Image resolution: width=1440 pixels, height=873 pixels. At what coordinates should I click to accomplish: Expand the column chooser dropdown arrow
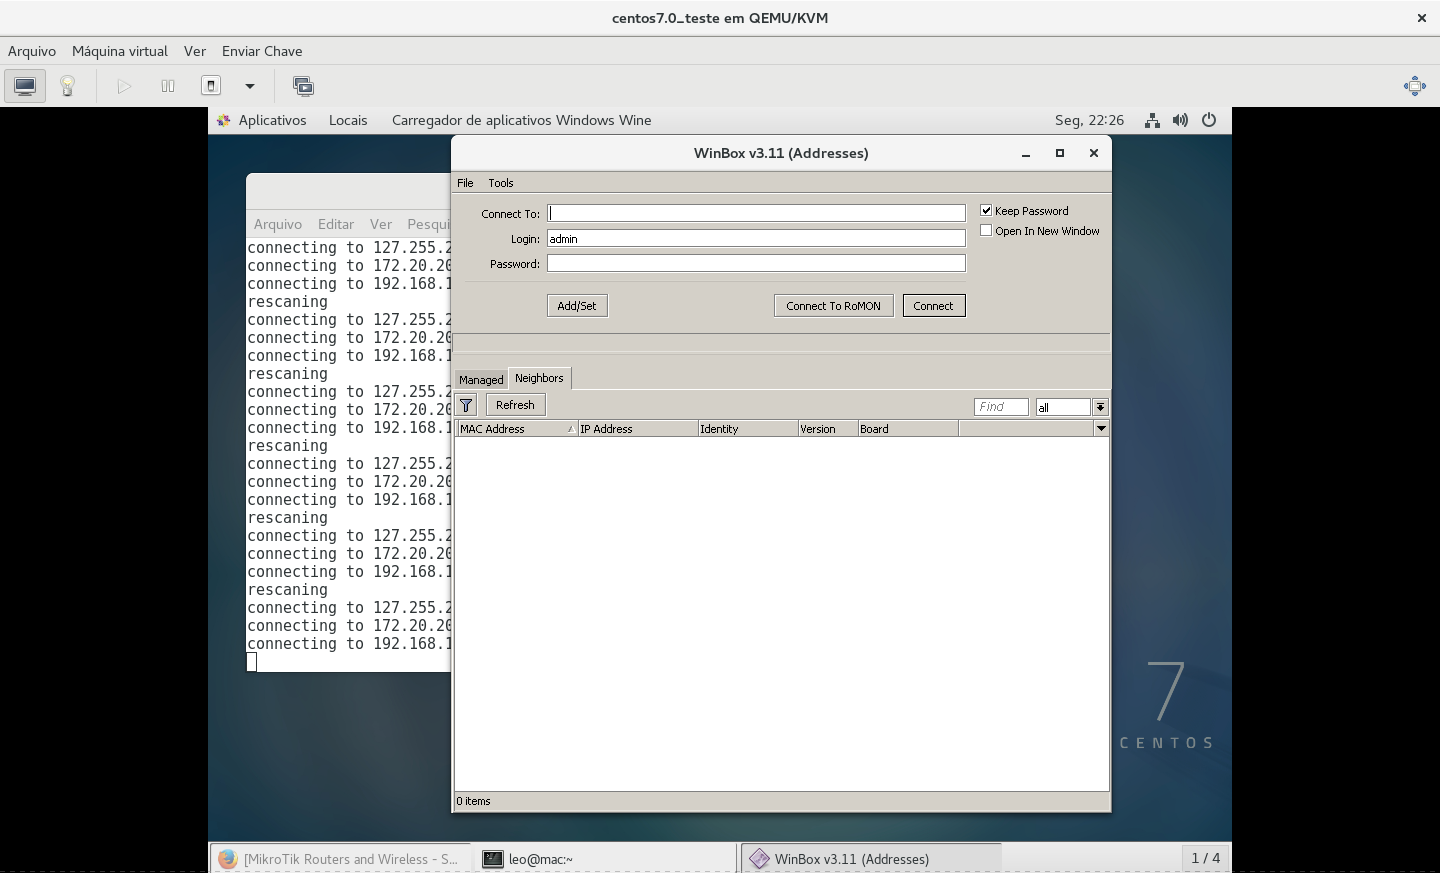(1101, 429)
